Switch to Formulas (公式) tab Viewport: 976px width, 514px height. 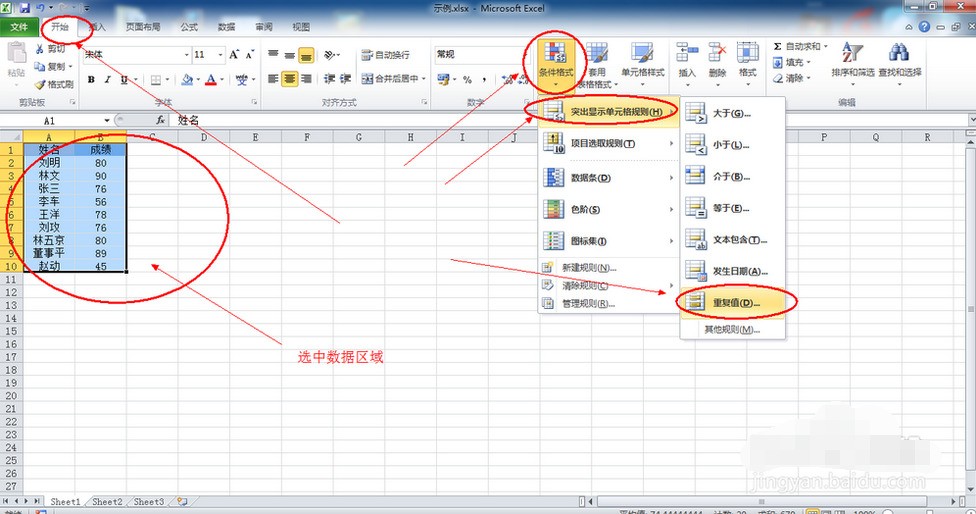[189, 27]
